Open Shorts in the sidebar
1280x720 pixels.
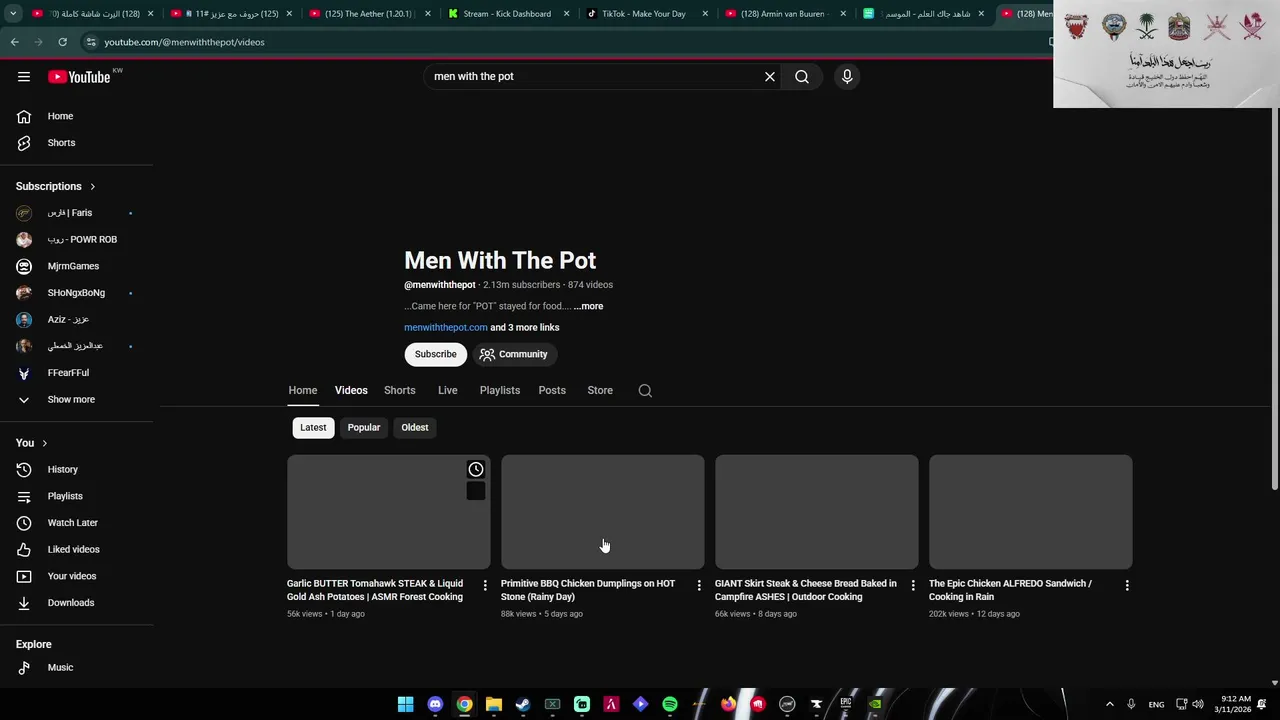click(76, 142)
